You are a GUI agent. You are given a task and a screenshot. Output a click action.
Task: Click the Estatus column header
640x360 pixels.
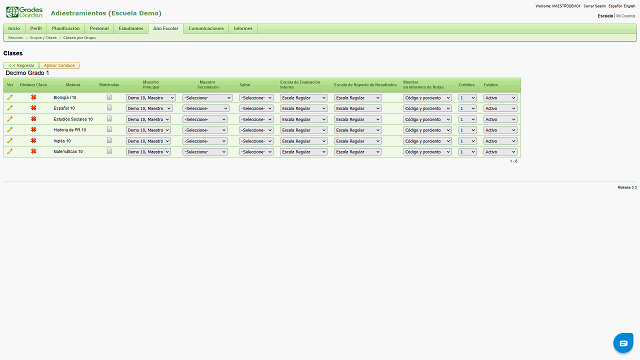point(491,85)
